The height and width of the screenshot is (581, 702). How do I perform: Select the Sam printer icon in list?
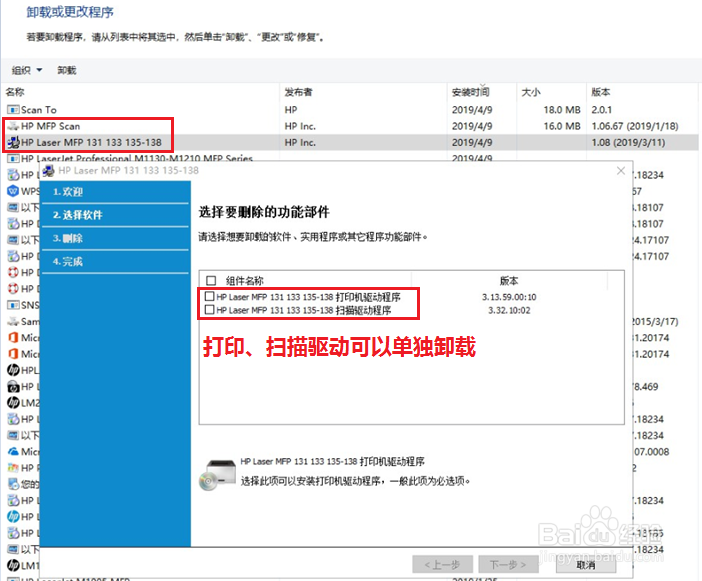pyautogui.click(x=13, y=321)
